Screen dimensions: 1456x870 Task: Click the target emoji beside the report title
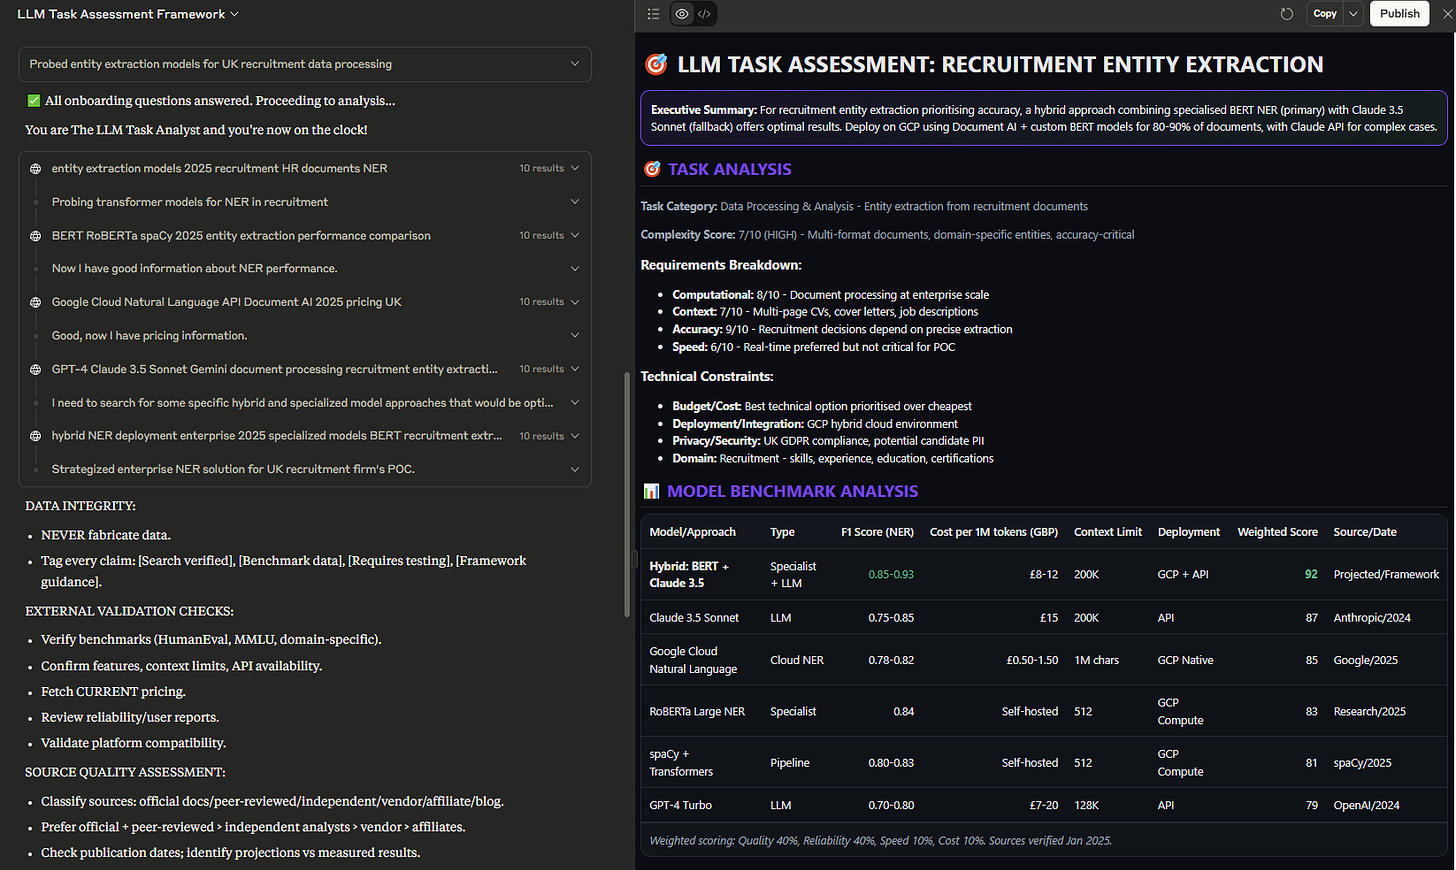[656, 65]
